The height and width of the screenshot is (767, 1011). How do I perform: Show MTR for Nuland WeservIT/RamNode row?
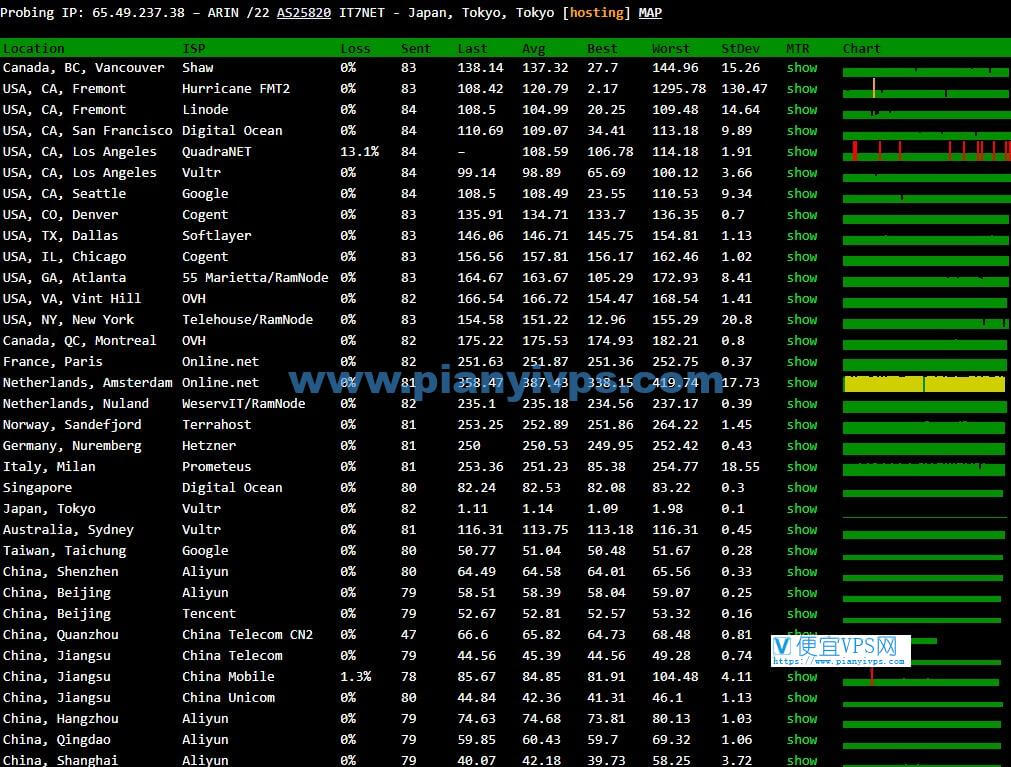[x=801, y=404]
